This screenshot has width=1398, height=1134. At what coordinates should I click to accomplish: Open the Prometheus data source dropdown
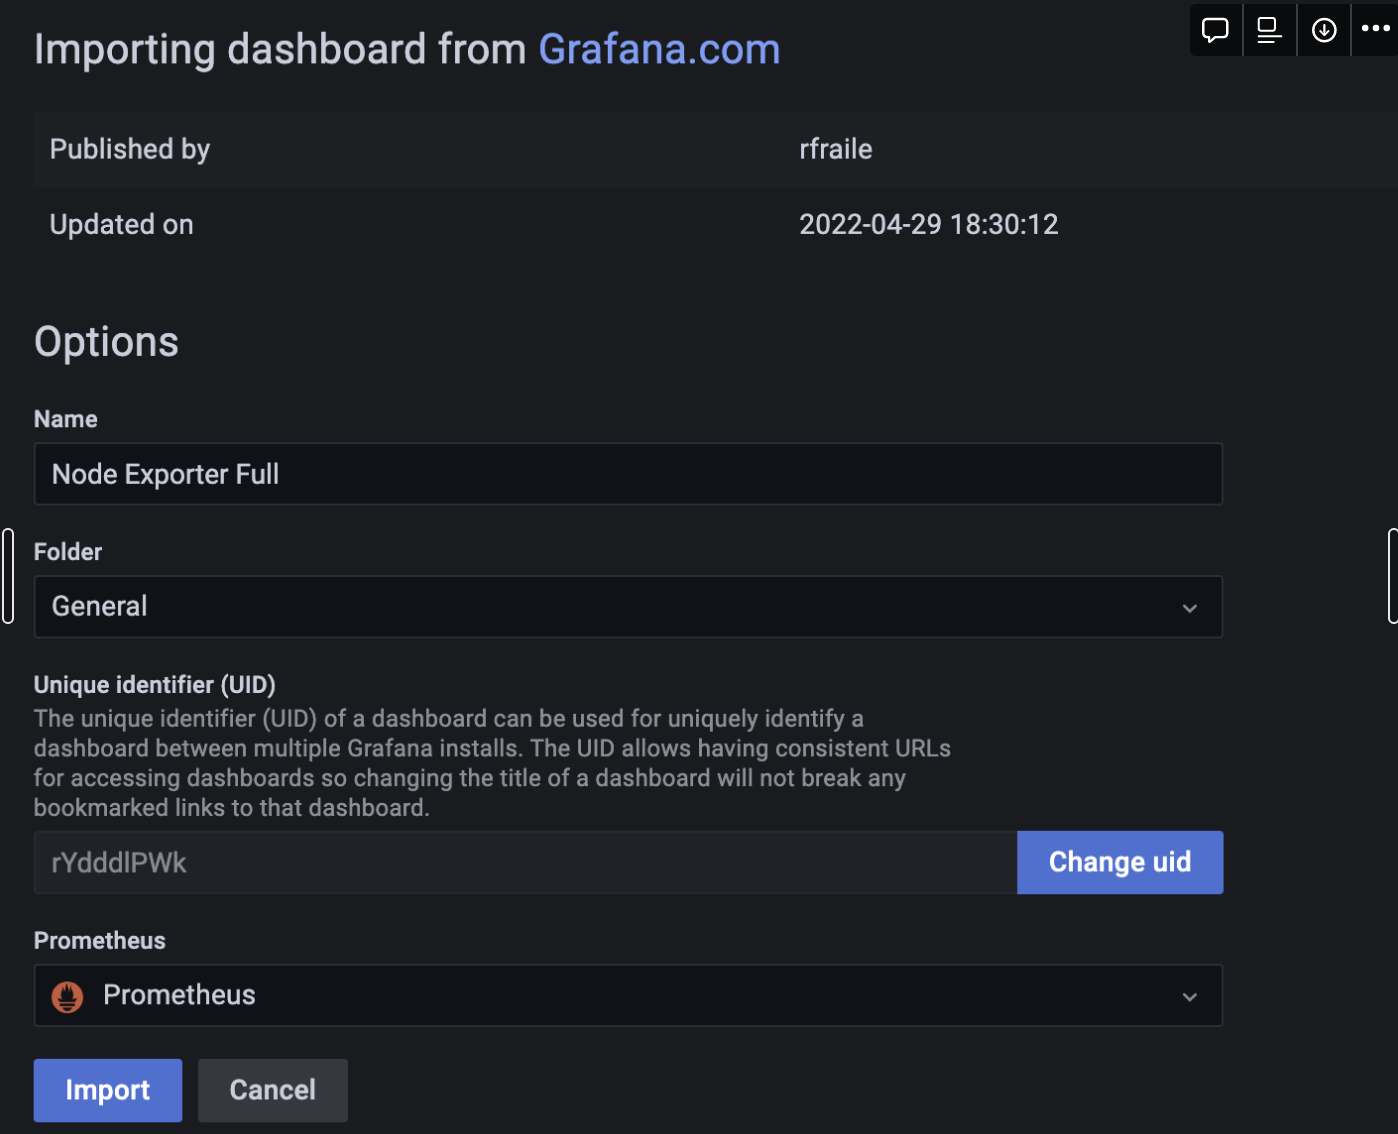pyautogui.click(x=628, y=995)
